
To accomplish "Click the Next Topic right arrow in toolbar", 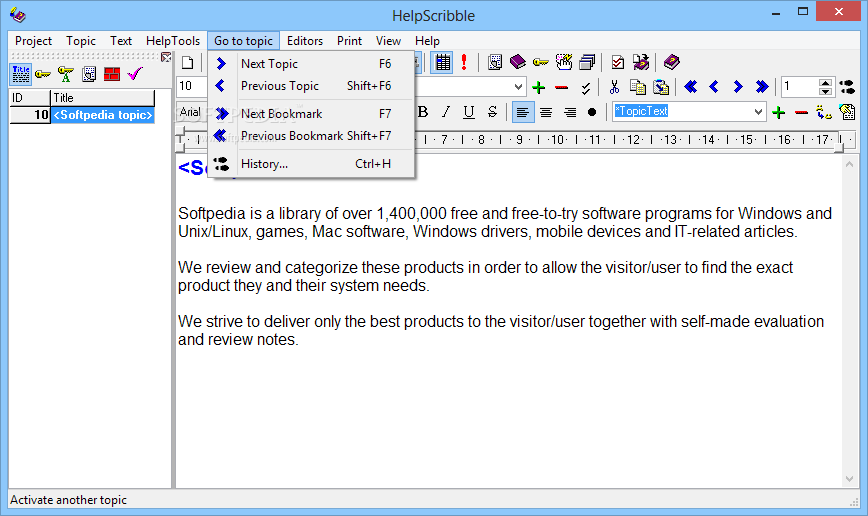I will point(737,86).
